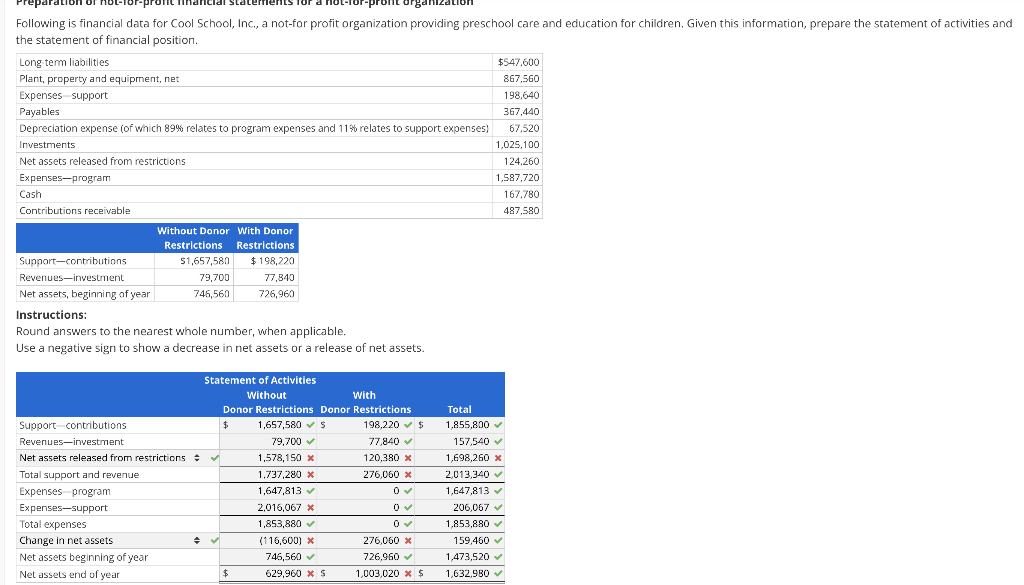
Task: Click the green check next to 2,013,340
Action: click(x=498, y=475)
